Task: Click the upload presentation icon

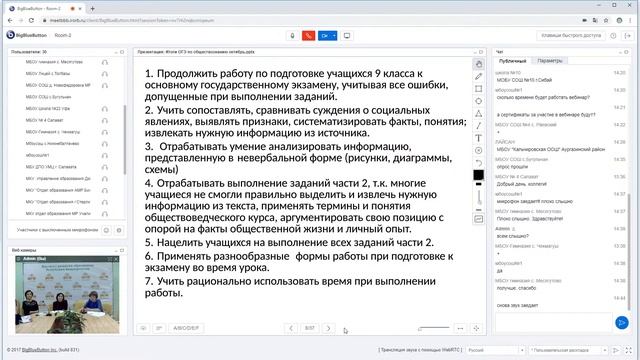Action: click(143, 328)
